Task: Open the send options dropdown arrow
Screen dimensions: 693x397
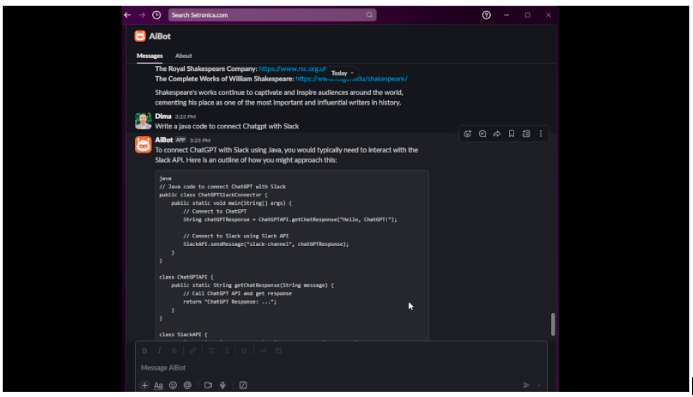Action: (539, 385)
